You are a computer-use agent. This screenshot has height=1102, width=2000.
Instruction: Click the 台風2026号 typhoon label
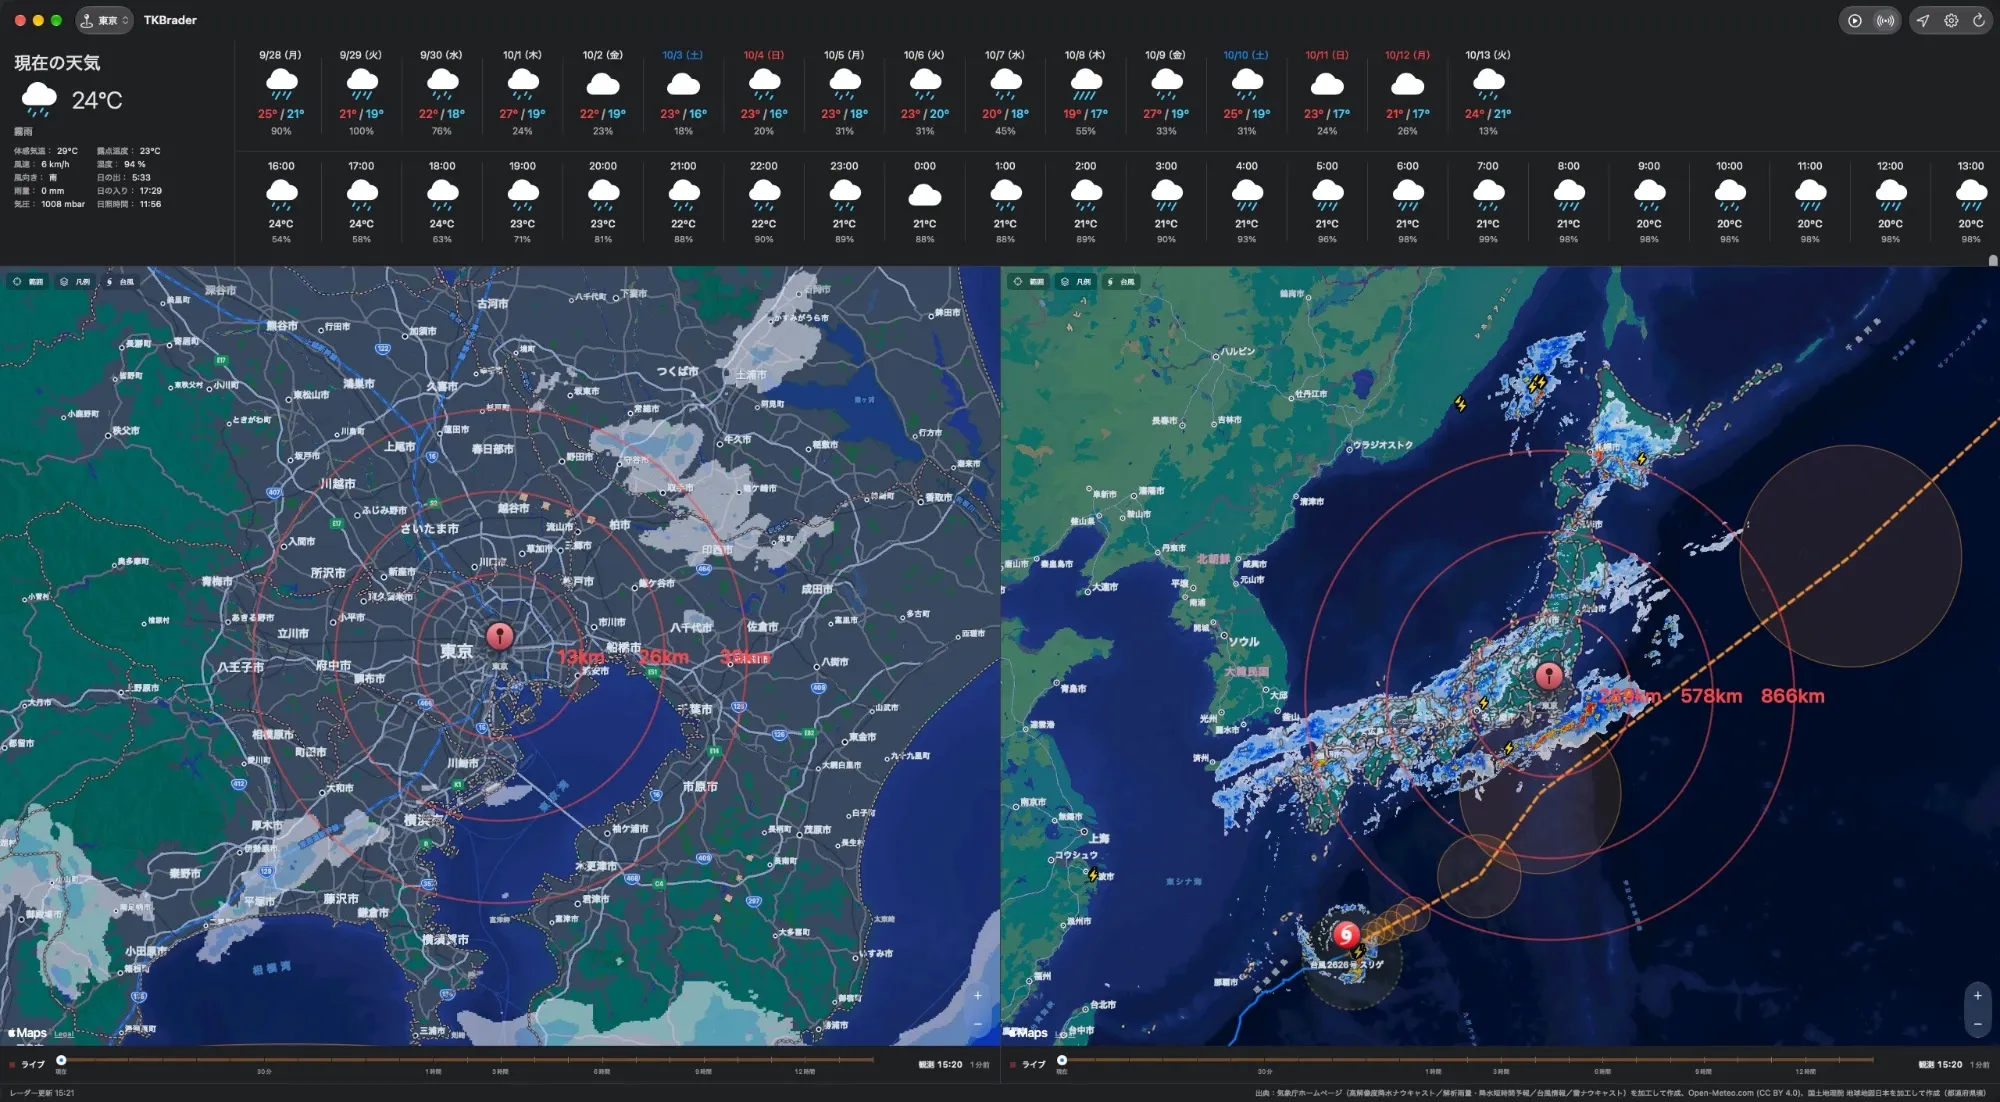pos(1347,965)
